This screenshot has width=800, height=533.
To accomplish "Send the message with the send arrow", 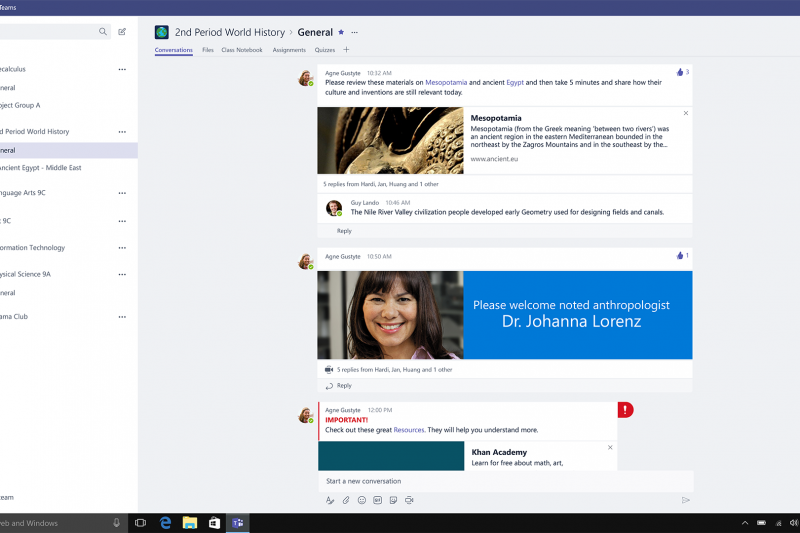I will tap(685, 500).
